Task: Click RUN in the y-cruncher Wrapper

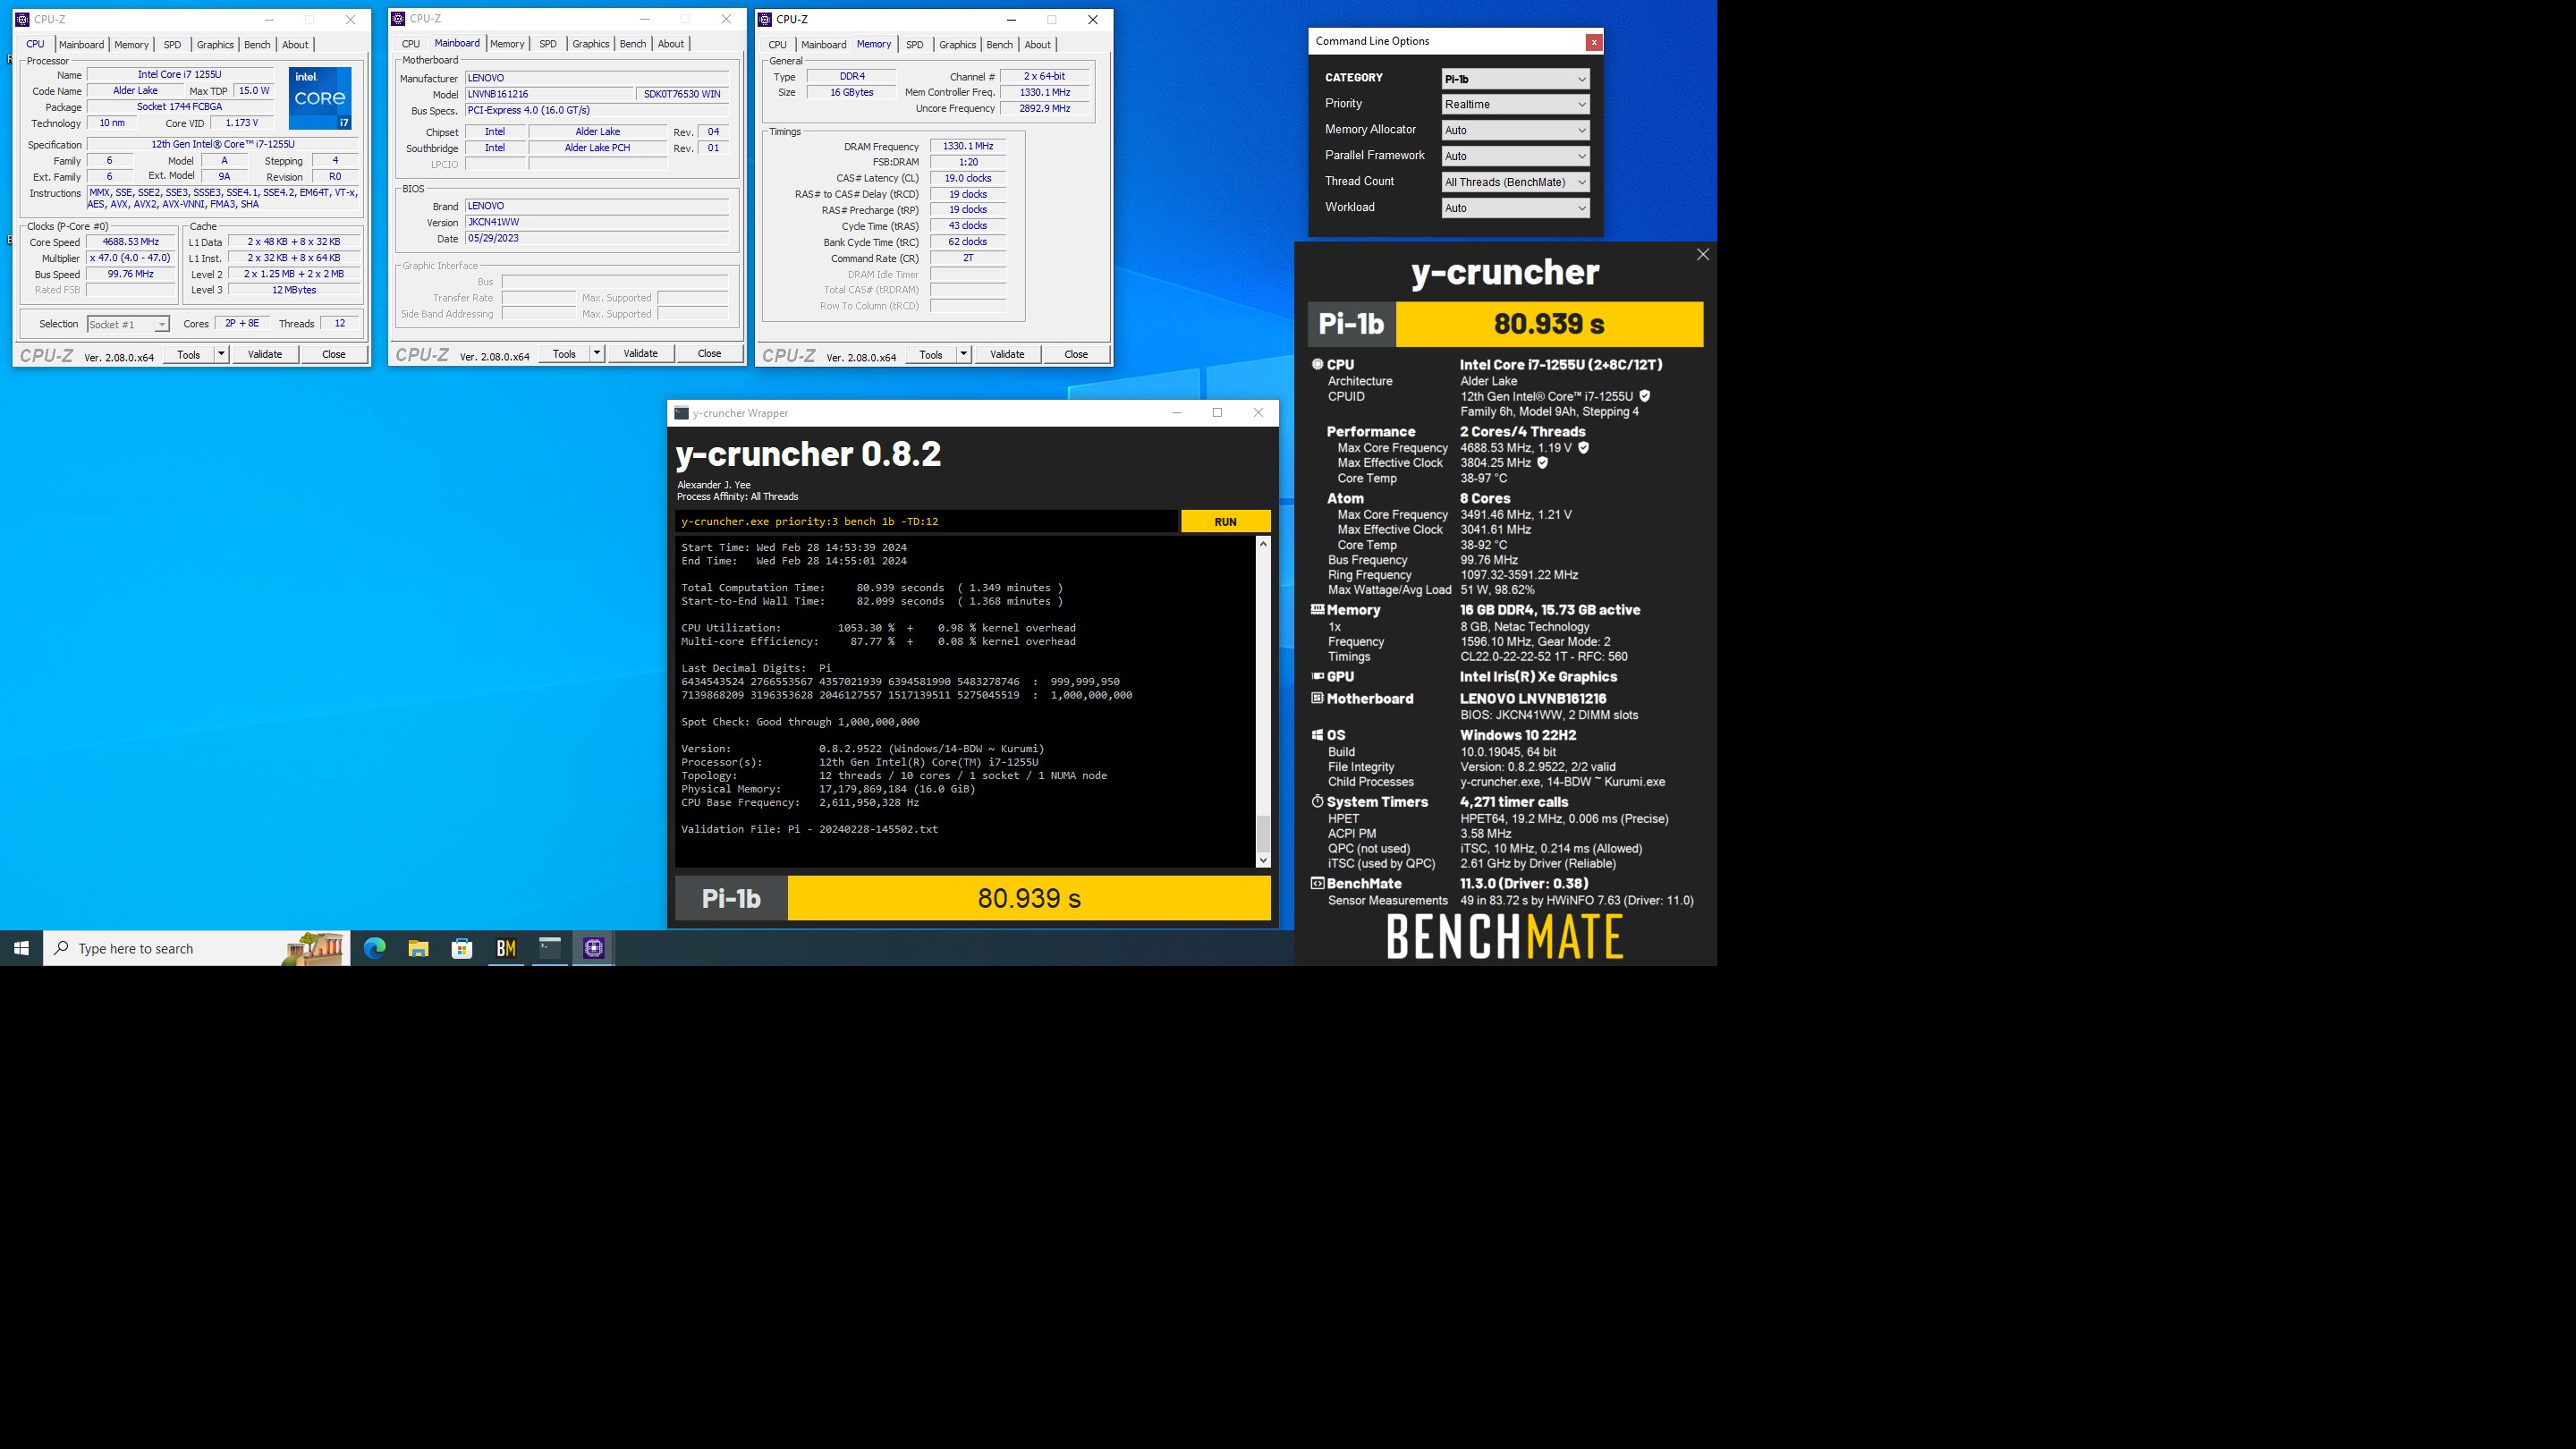Action: click(1226, 521)
